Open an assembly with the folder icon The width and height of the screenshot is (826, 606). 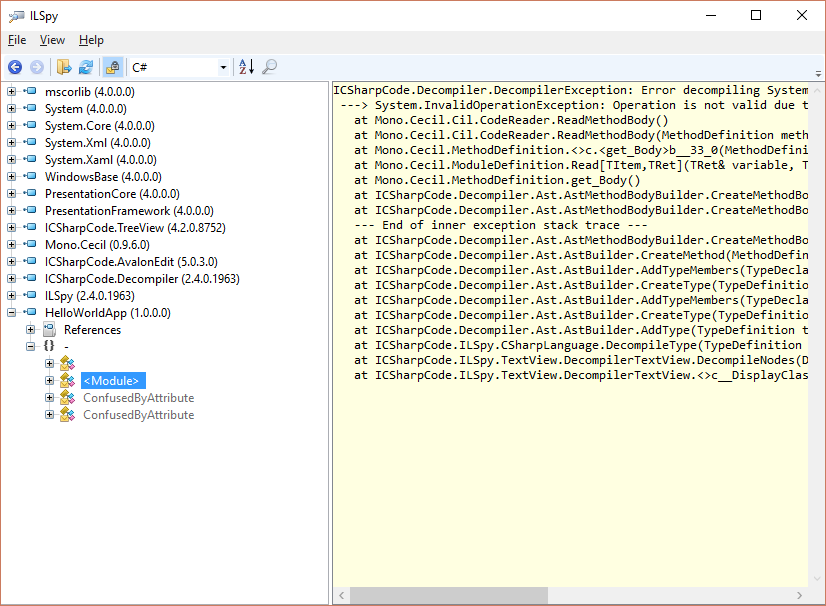pos(64,67)
